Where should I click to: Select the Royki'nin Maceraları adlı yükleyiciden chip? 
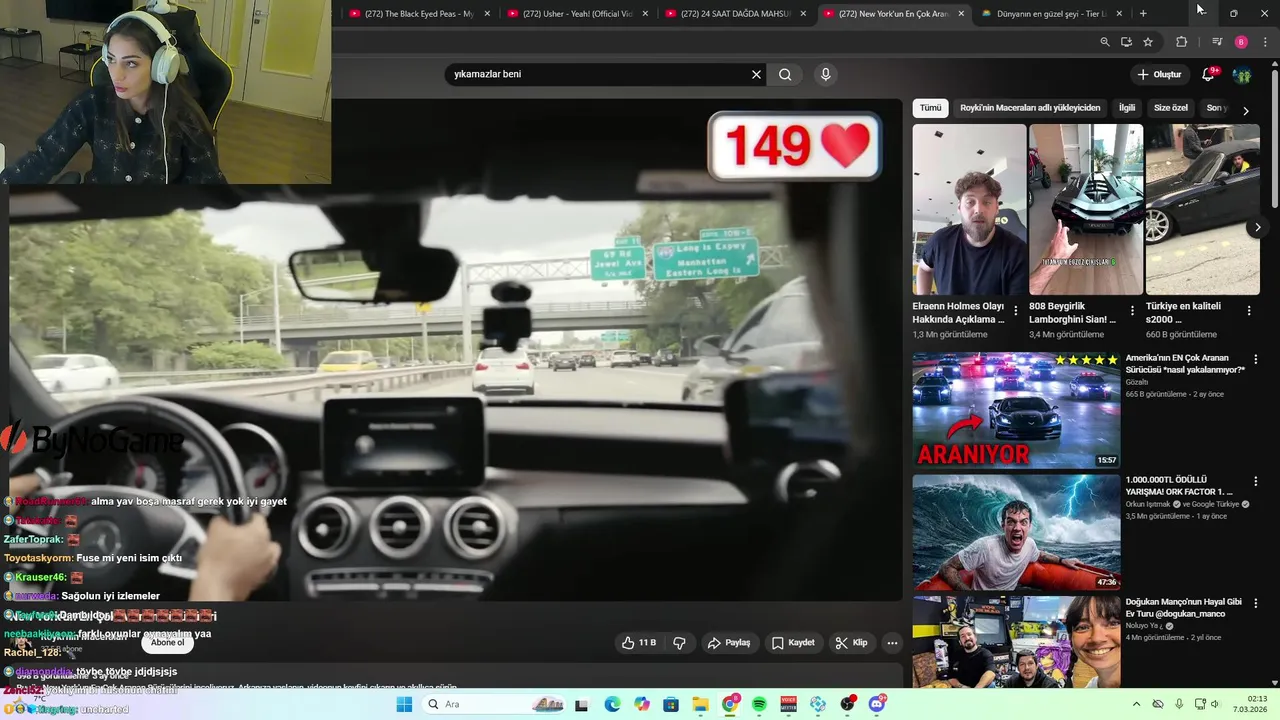[x=1030, y=108]
